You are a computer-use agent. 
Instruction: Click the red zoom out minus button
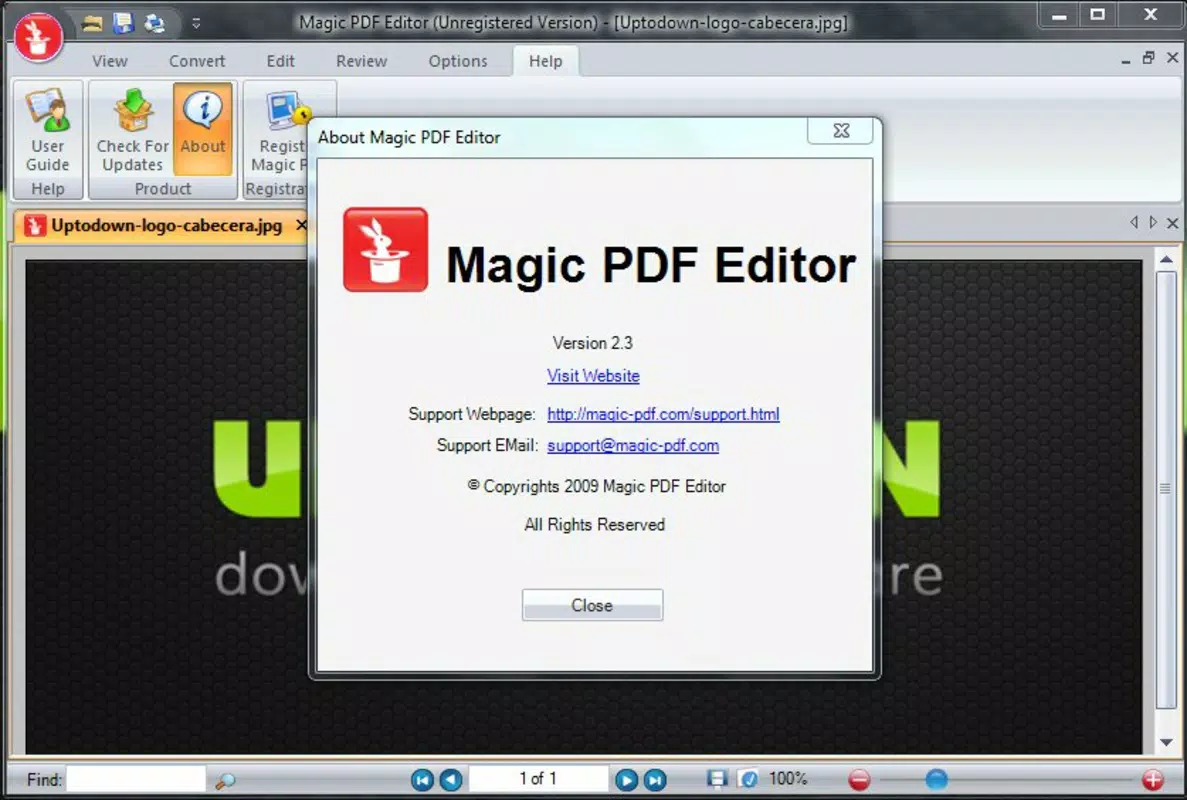(x=859, y=780)
